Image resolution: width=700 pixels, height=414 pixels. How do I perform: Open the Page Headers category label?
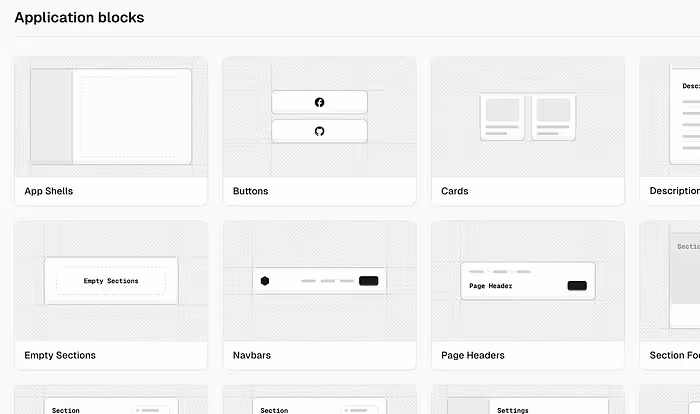(x=473, y=355)
